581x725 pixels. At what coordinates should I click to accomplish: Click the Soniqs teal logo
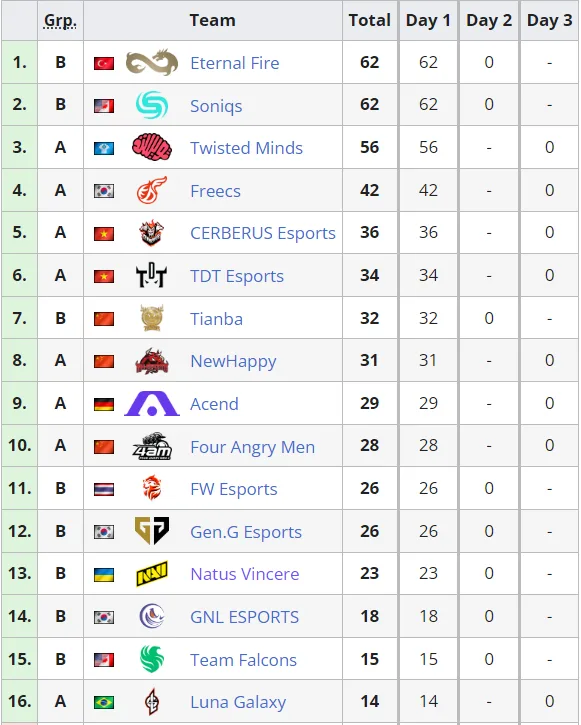(152, 105)
